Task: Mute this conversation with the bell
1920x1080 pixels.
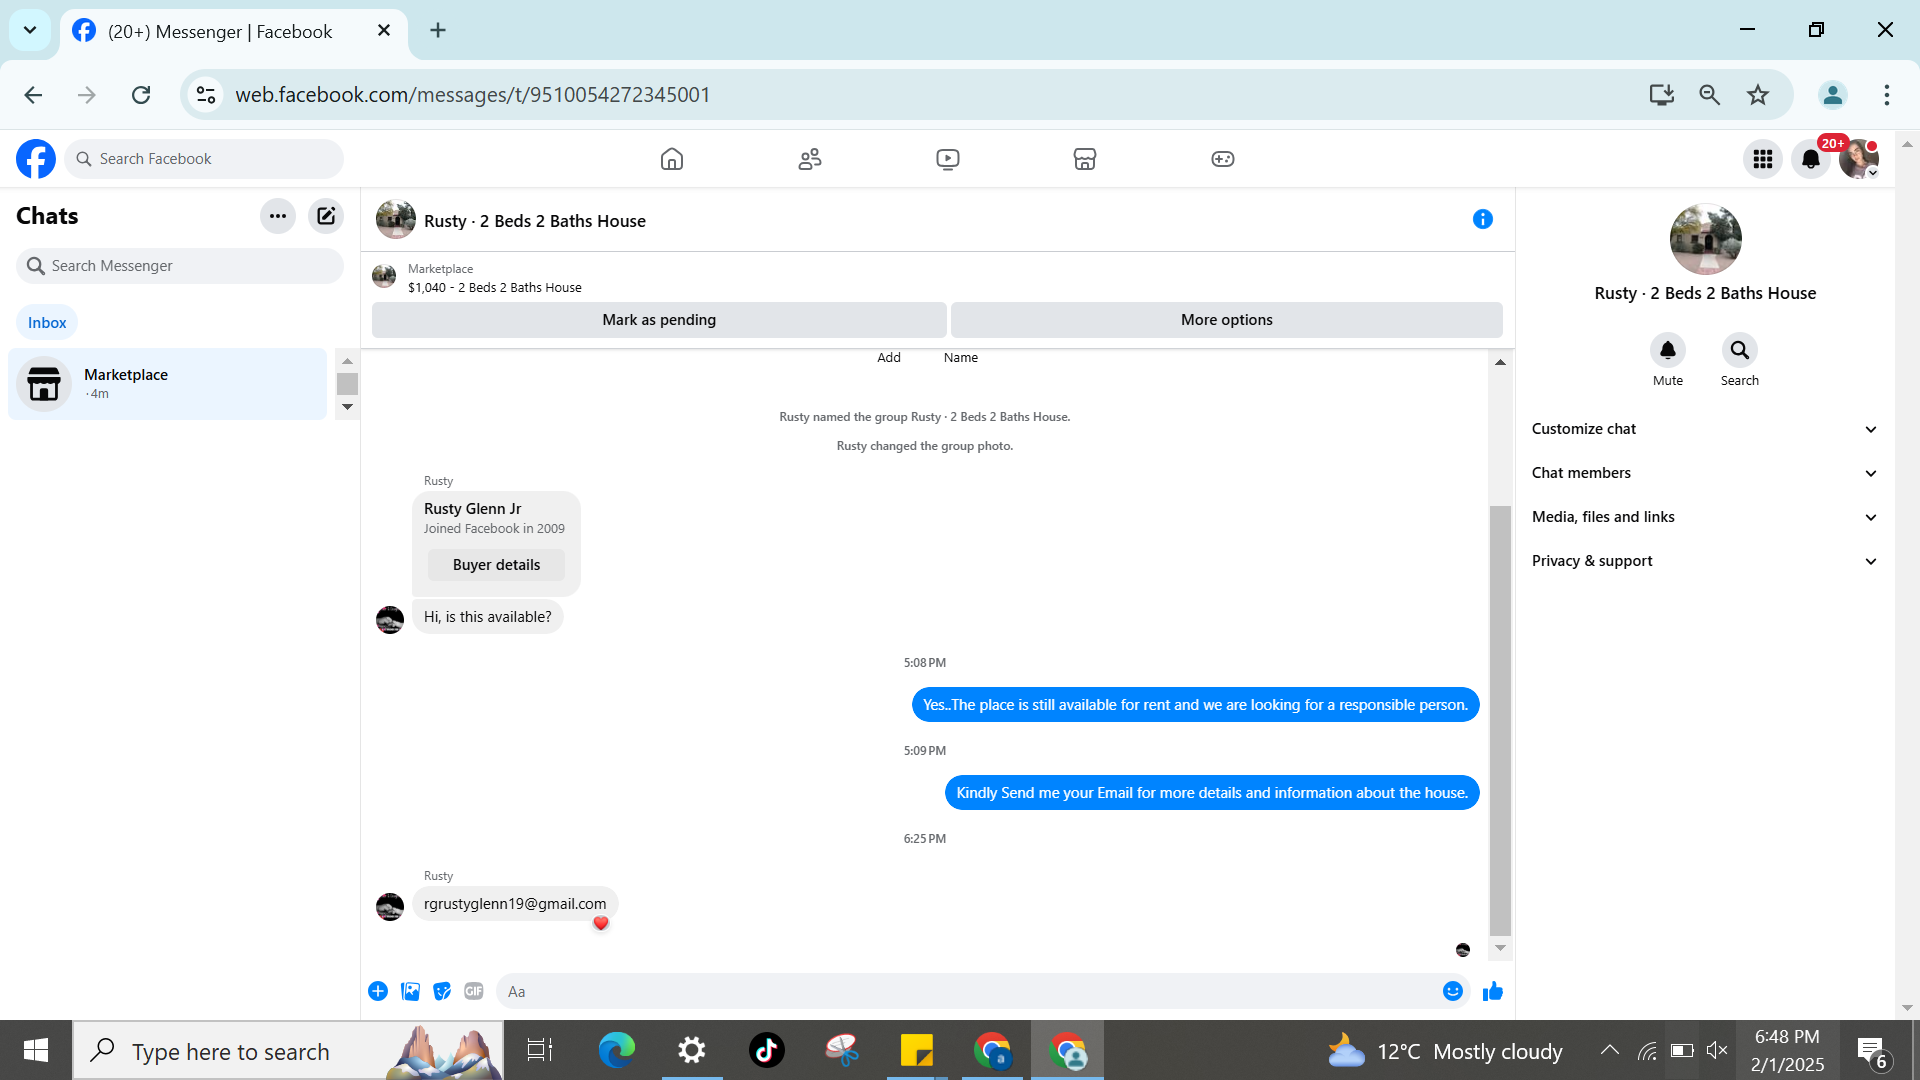Action: click(1667, 351)
